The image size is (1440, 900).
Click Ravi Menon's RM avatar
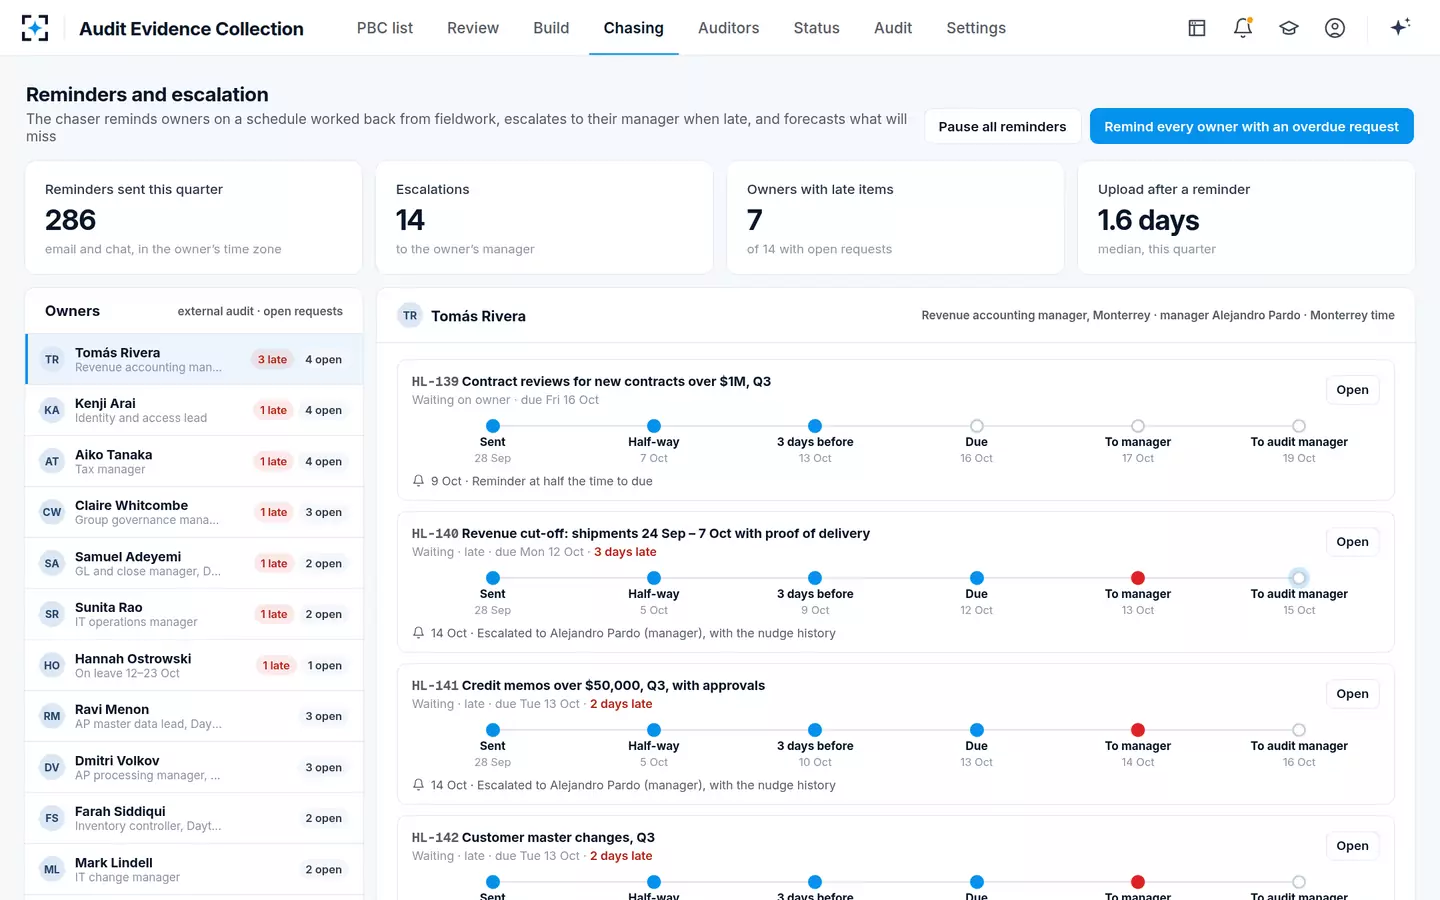(52, 716)
